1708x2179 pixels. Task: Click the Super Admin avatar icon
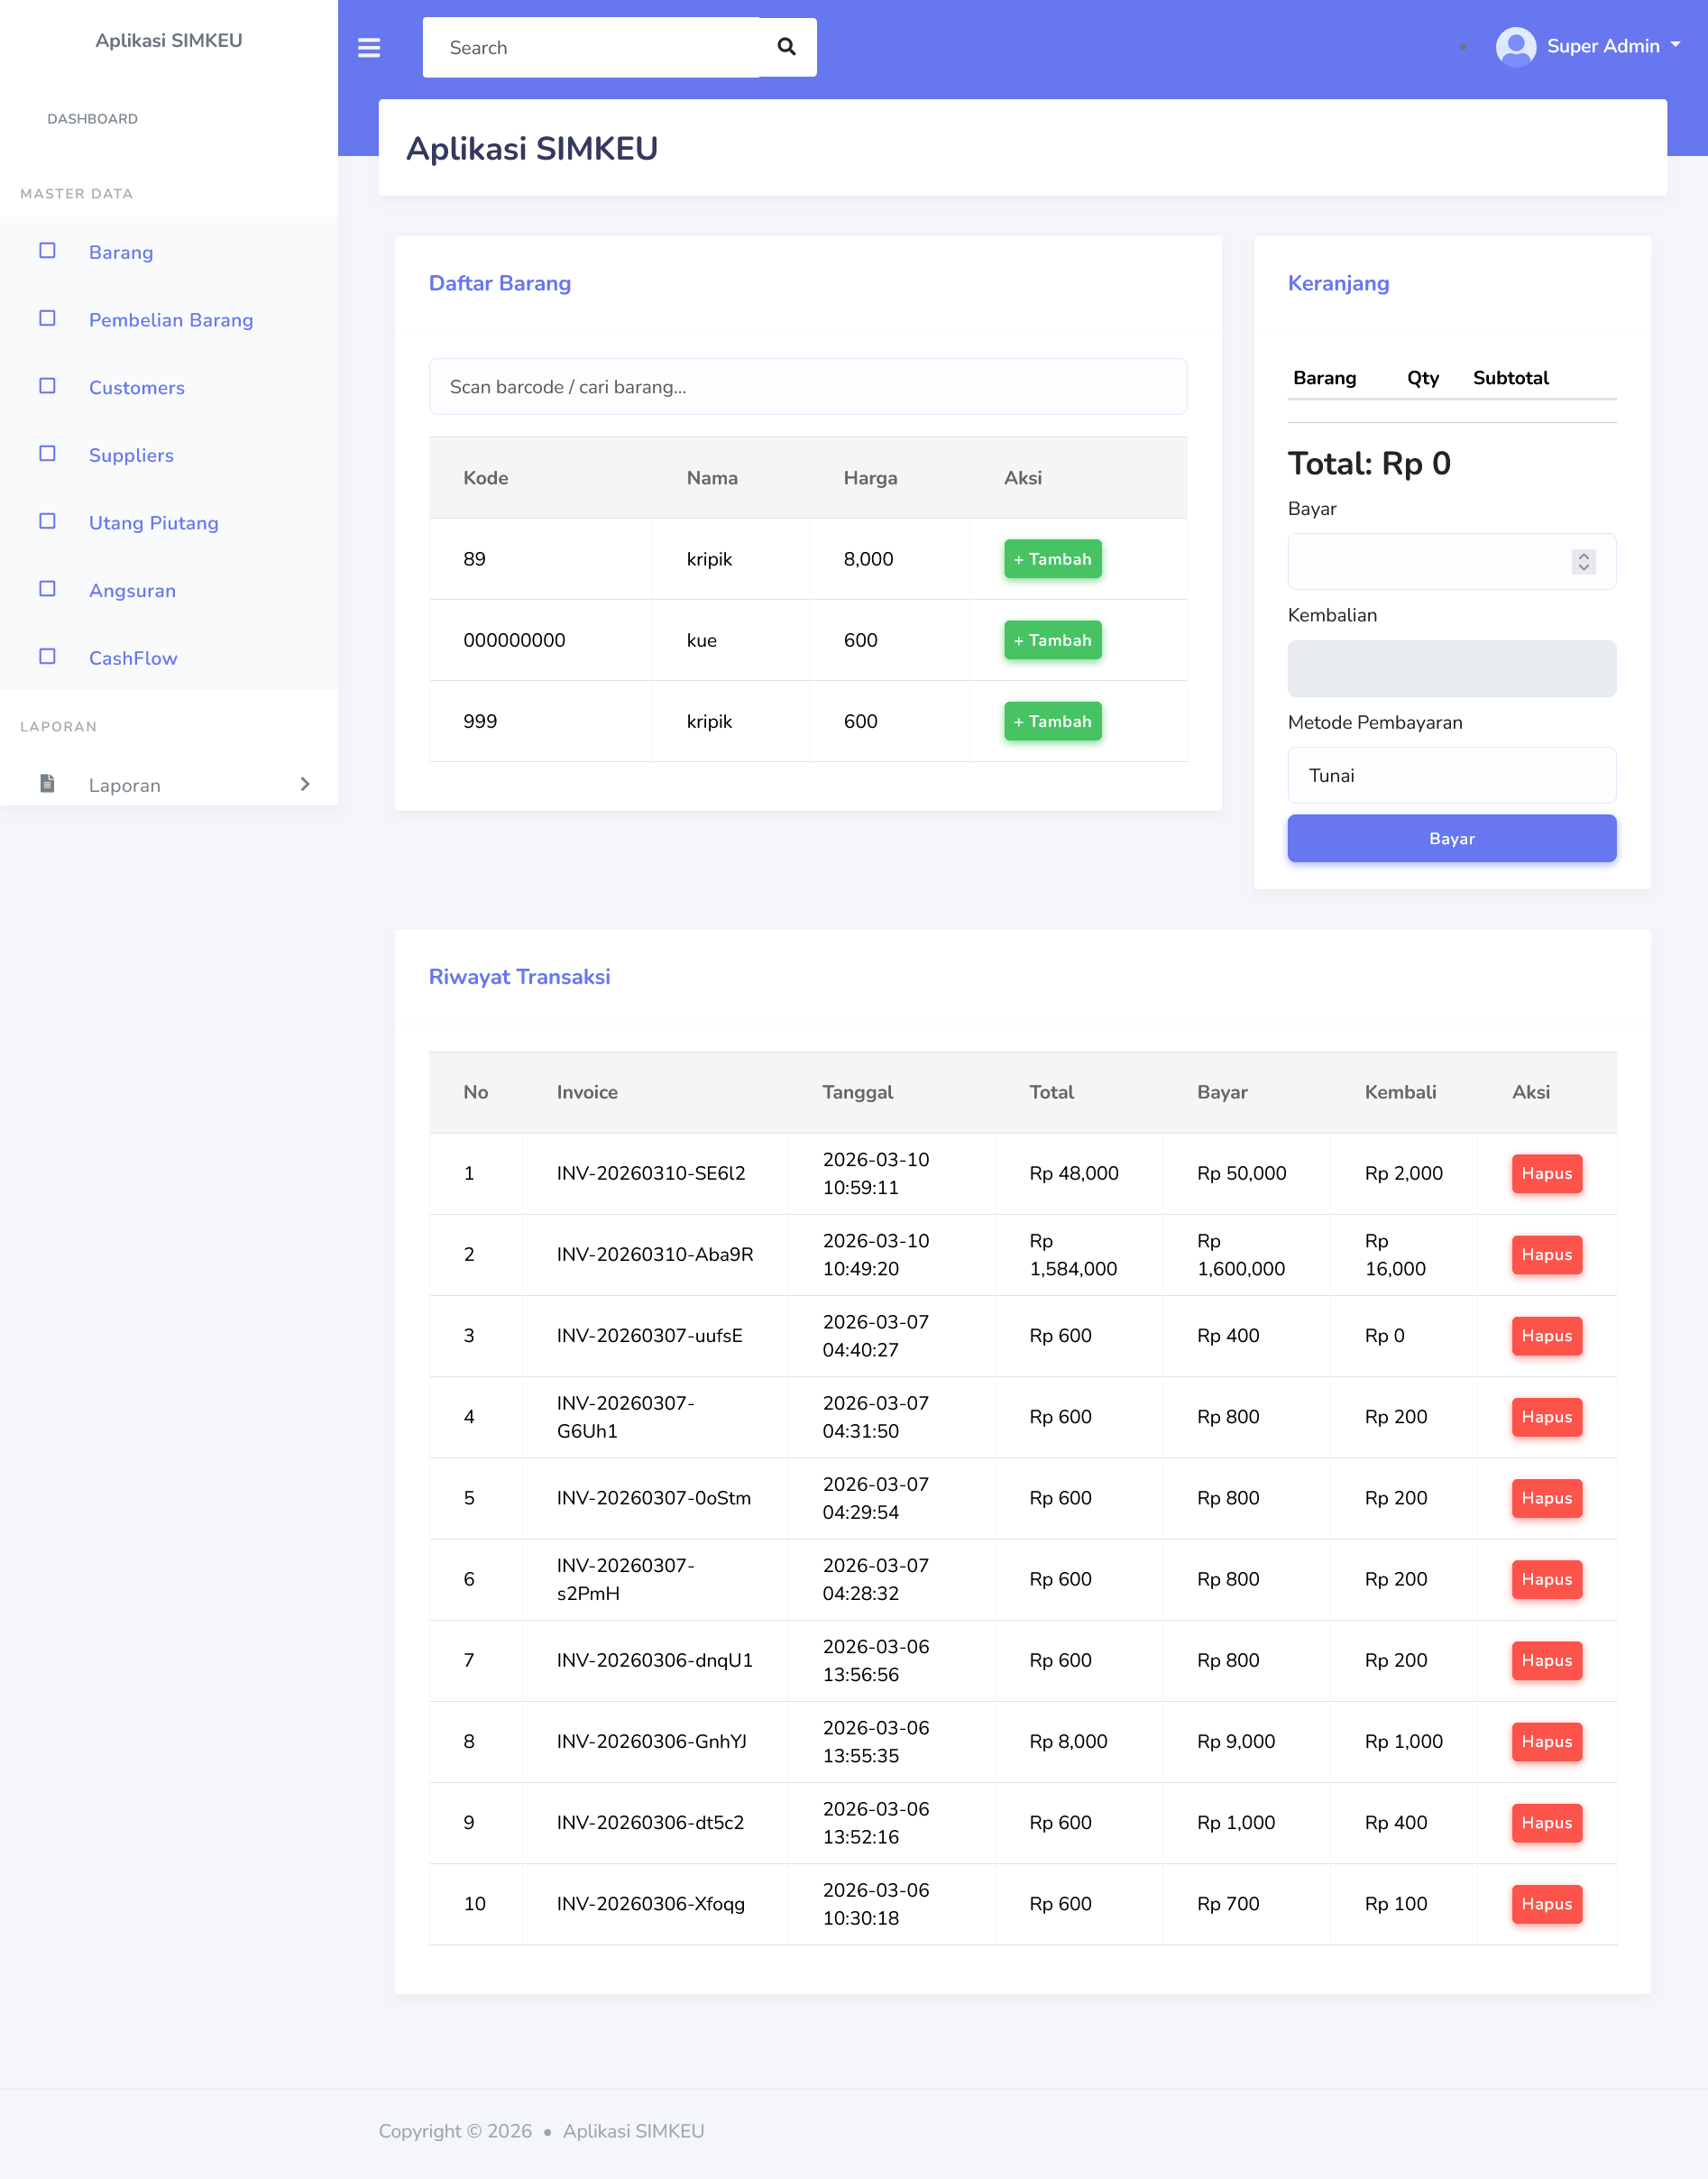point(1515,46)
